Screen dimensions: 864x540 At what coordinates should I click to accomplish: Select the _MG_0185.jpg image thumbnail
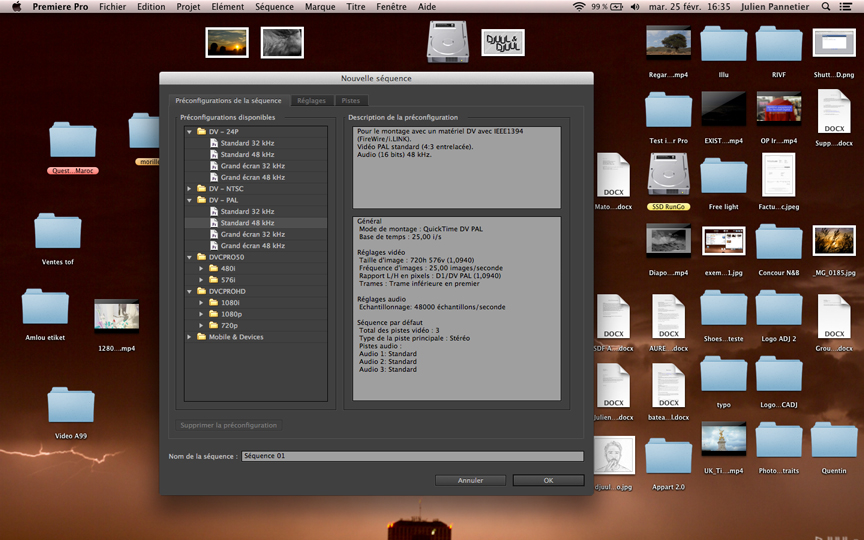(834, 241)
